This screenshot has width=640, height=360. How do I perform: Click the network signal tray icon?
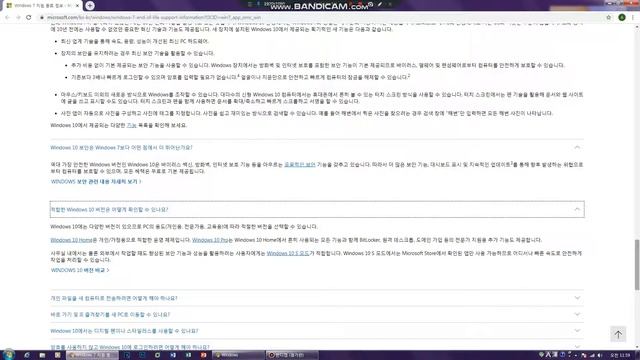pyautogui.click(x=592, y=356)
